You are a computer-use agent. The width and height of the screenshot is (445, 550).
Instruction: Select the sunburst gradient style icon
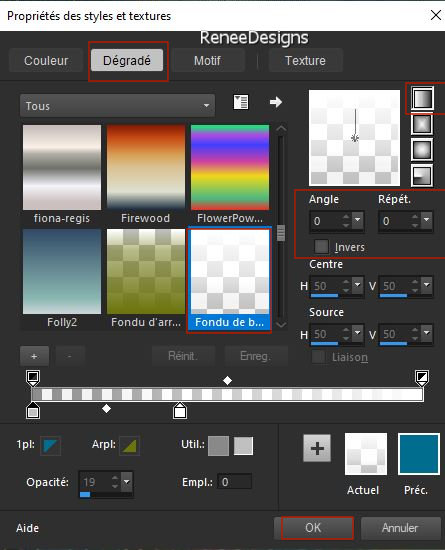pyautogui.click(x=422, y=150)
